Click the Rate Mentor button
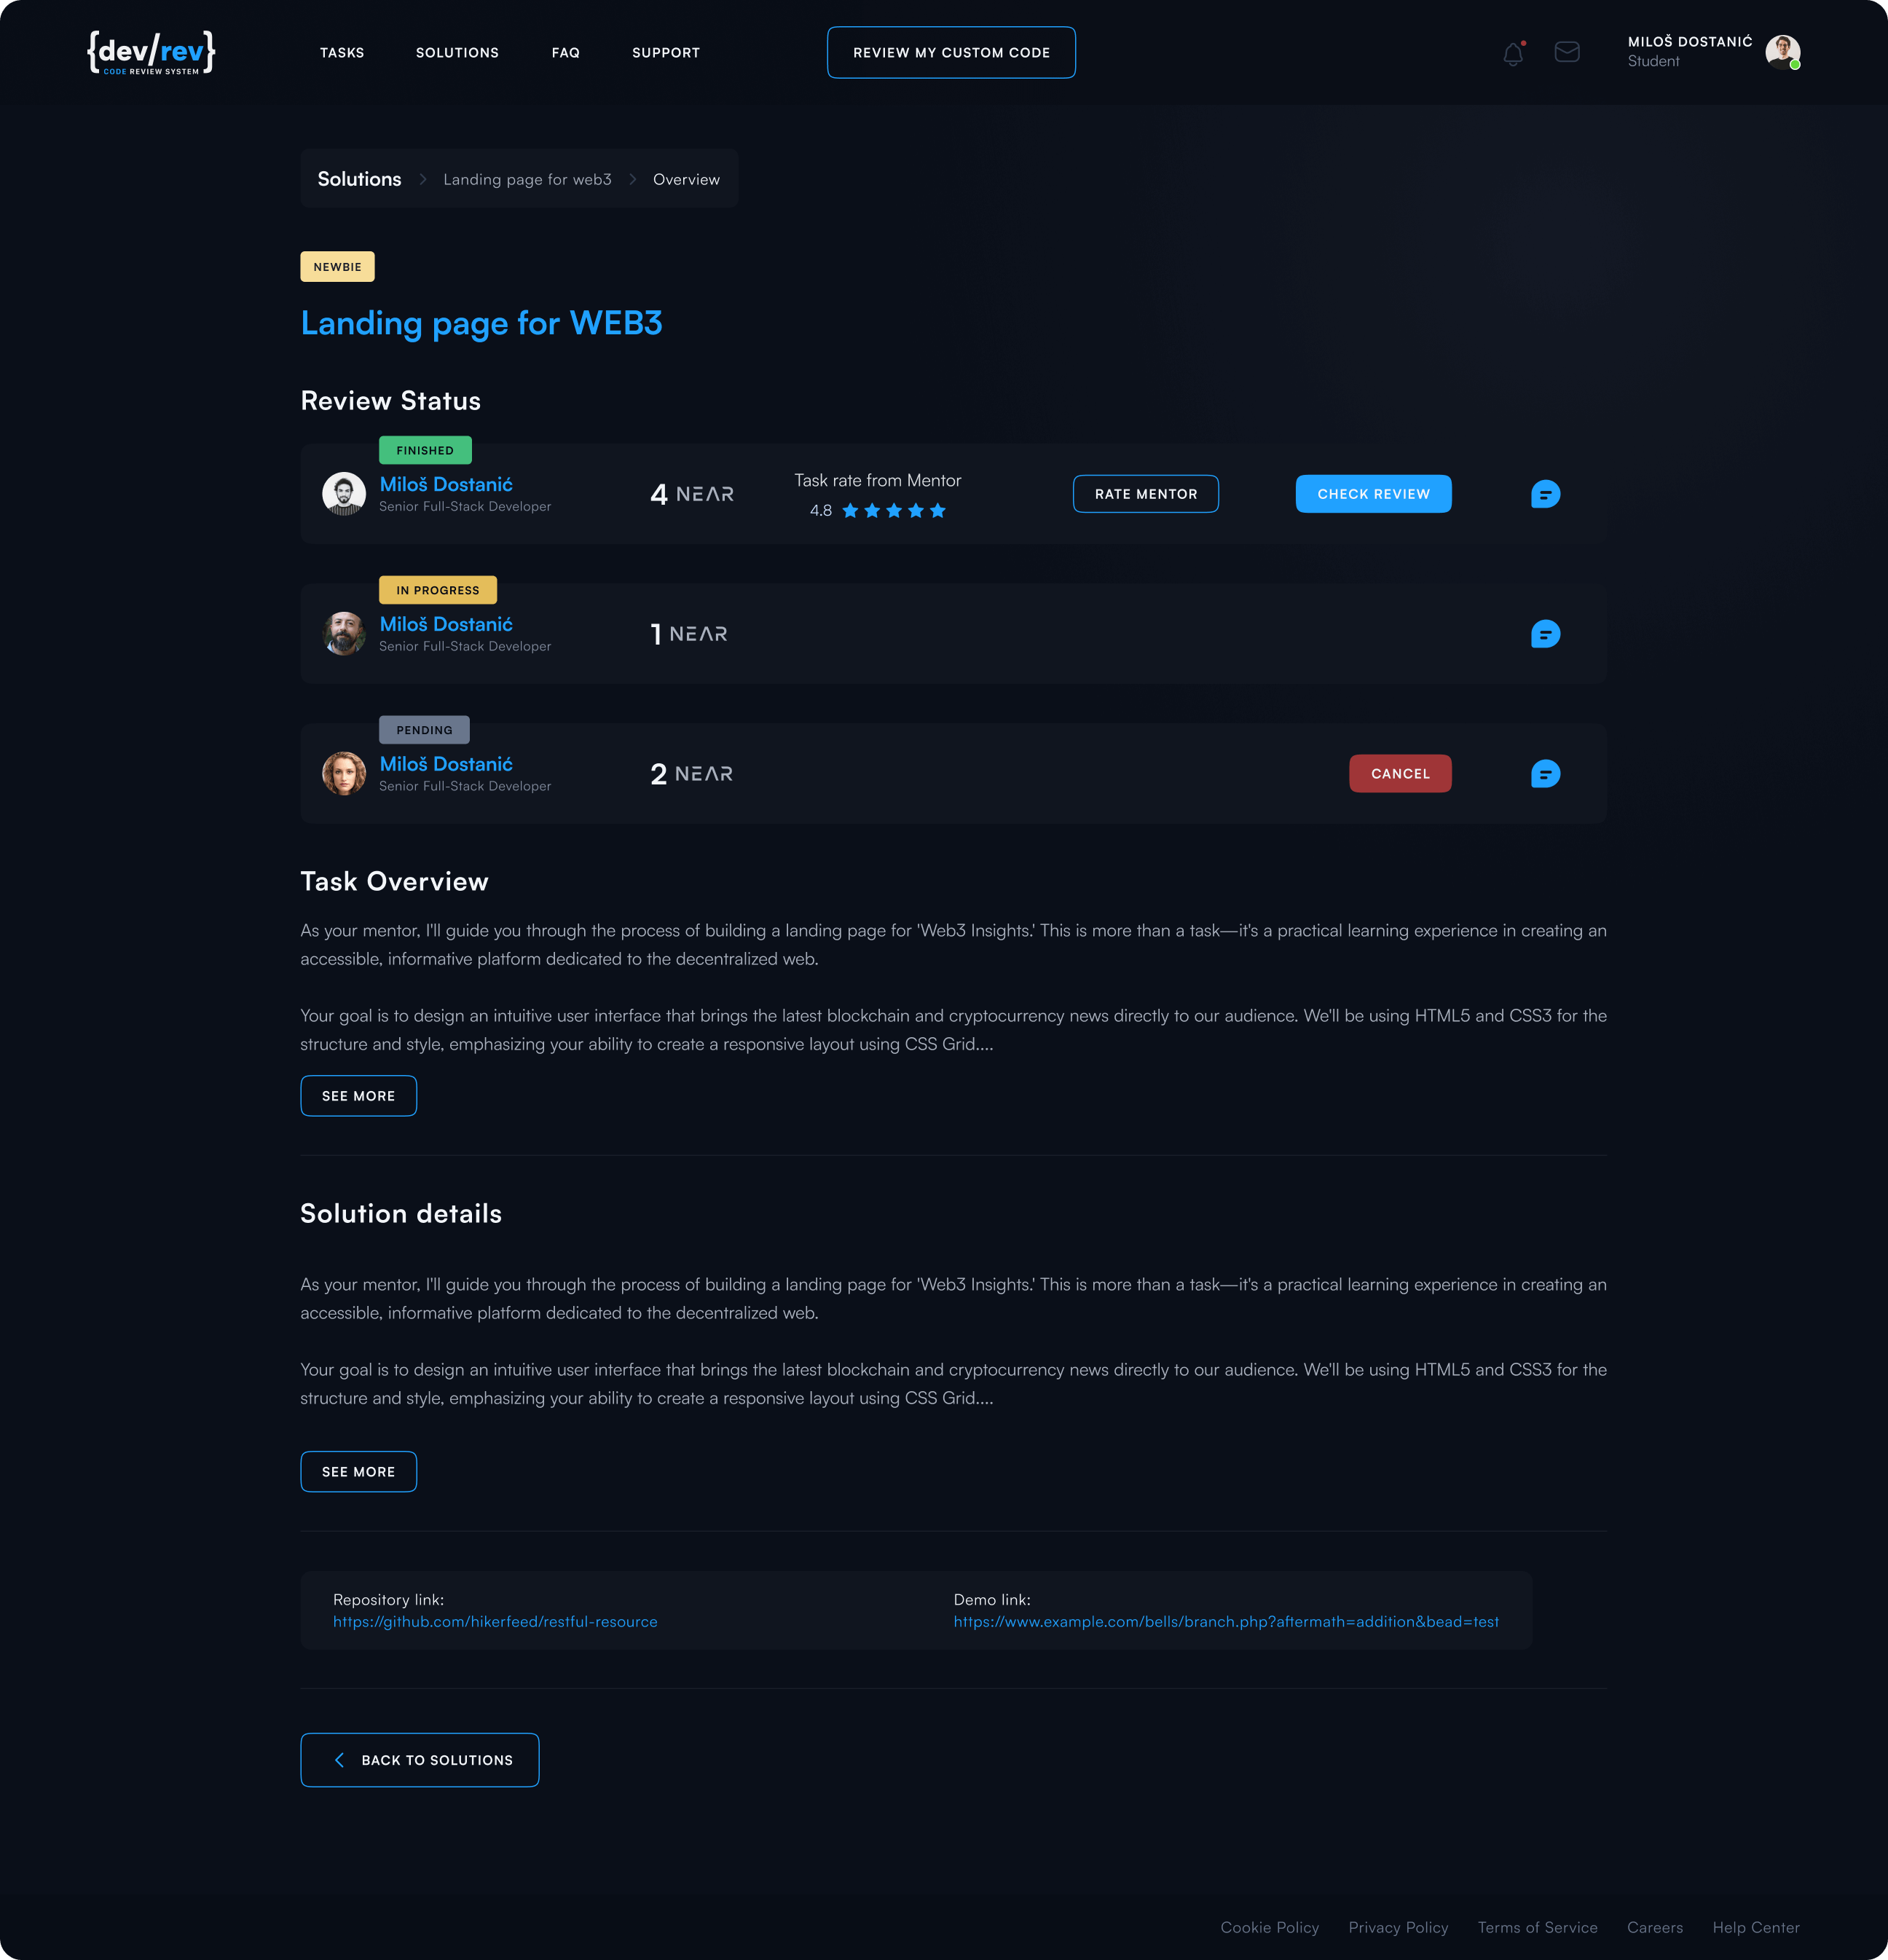The image size is (1888, 1960). (x=1145, y=494)
